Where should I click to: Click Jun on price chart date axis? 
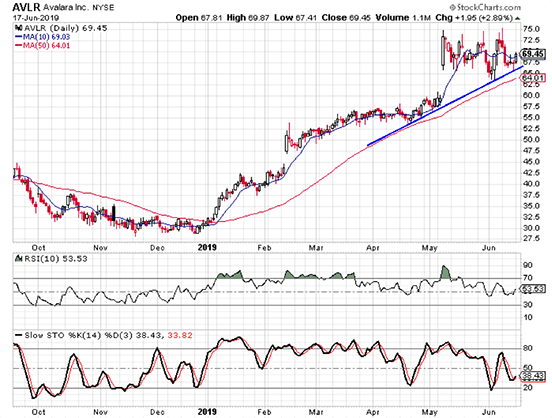(489, 248)
